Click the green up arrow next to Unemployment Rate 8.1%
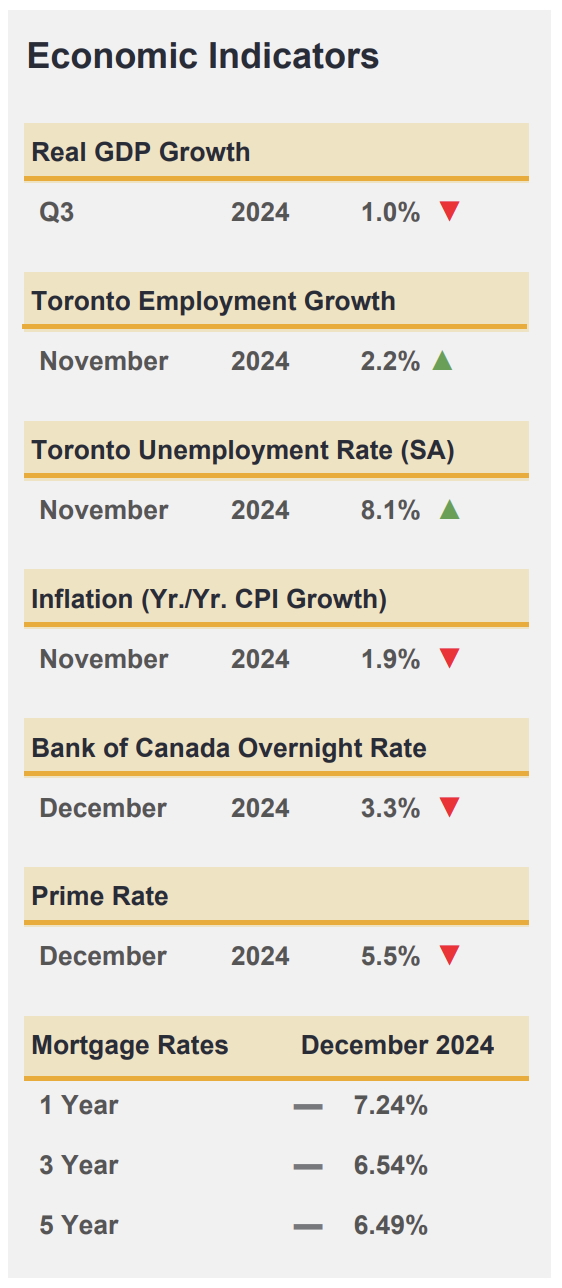Viewport: 562px width, 1288px height. coord(449,509)
